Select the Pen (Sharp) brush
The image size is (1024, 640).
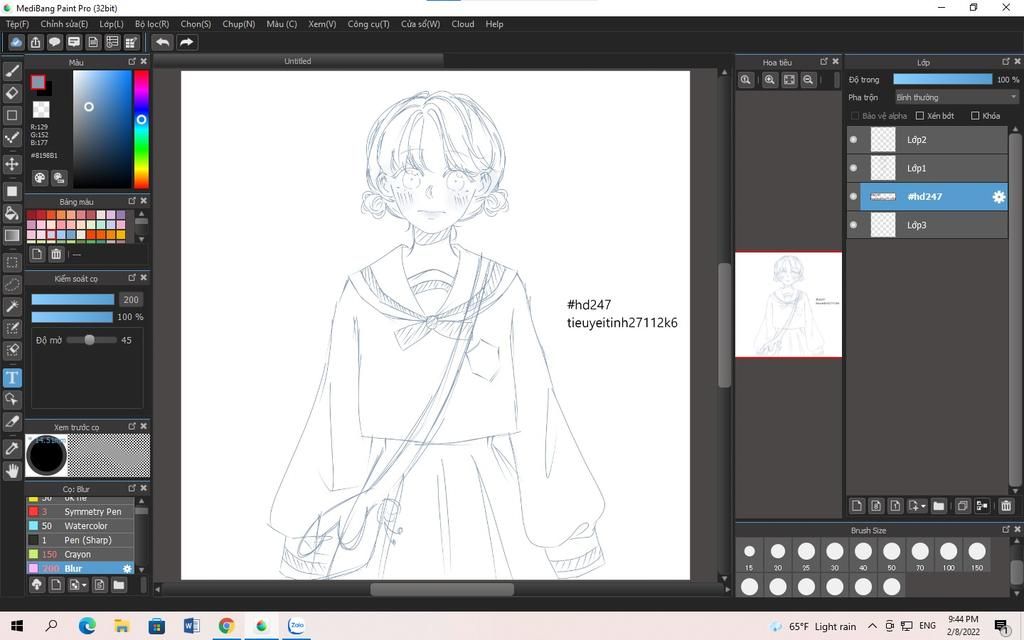point(80,540)
